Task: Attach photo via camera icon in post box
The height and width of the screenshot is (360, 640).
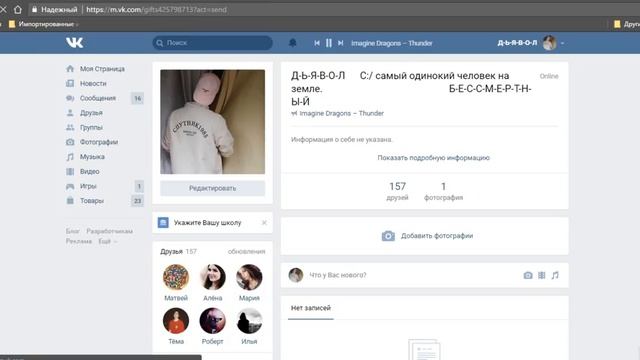Action: (x=528, y=276)
